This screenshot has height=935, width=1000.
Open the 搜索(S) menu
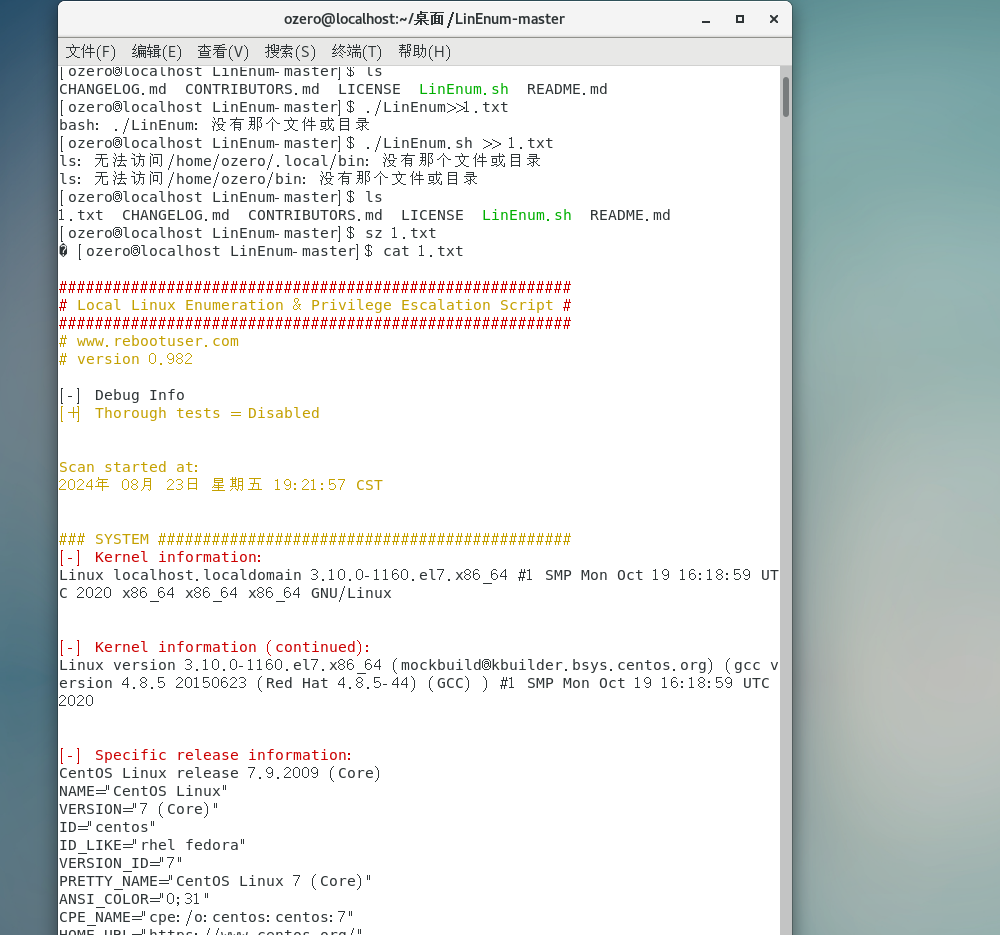tap(290, 51)
